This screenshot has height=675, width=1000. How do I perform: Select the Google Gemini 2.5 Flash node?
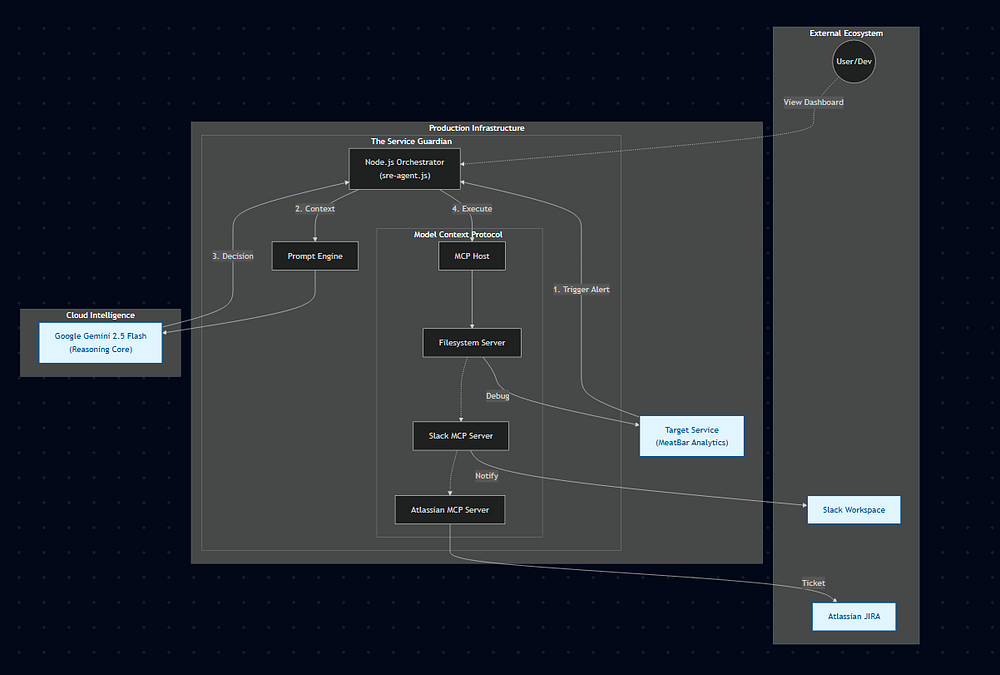pos(100,343)
